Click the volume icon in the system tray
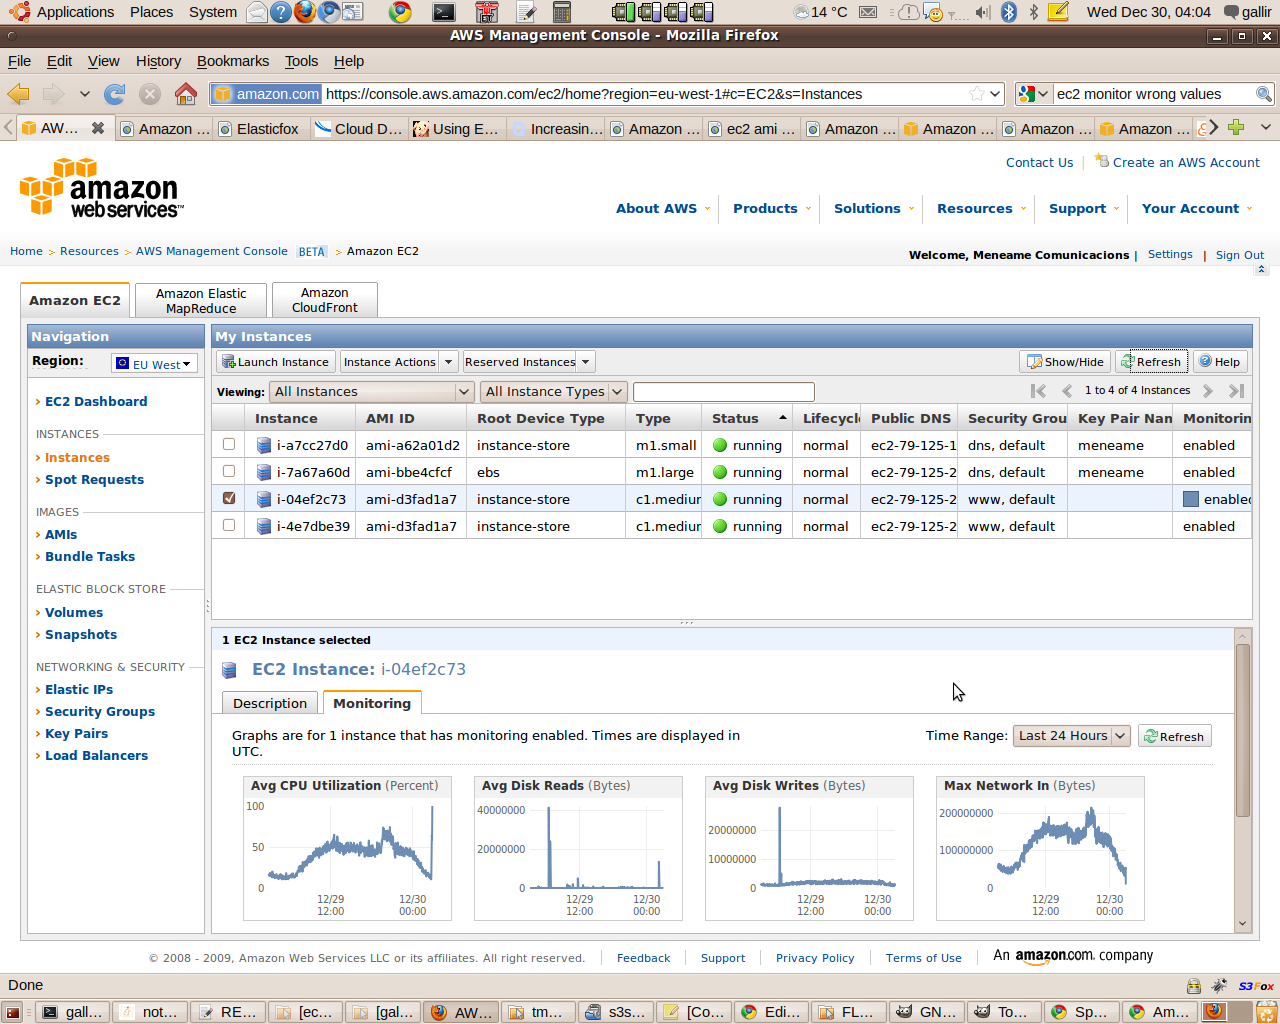Screen dimensions: 1280x1024 [984, 12]
